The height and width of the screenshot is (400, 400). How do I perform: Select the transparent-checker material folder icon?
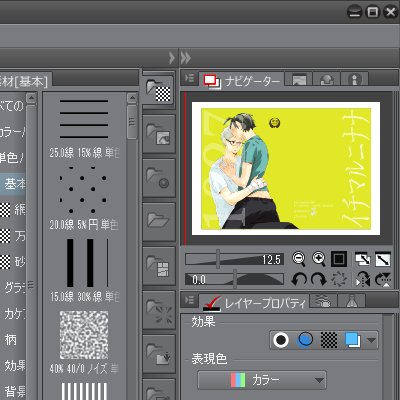(x=159, y=90)
